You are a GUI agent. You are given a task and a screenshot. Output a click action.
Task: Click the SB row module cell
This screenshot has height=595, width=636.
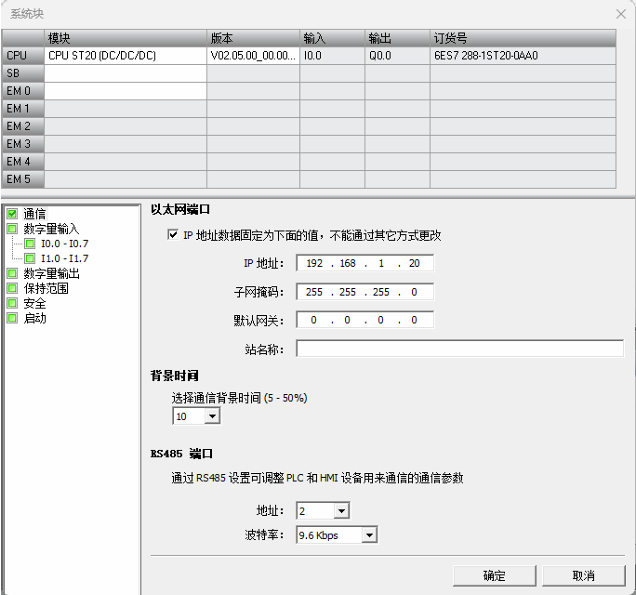[x=125, y=73]
